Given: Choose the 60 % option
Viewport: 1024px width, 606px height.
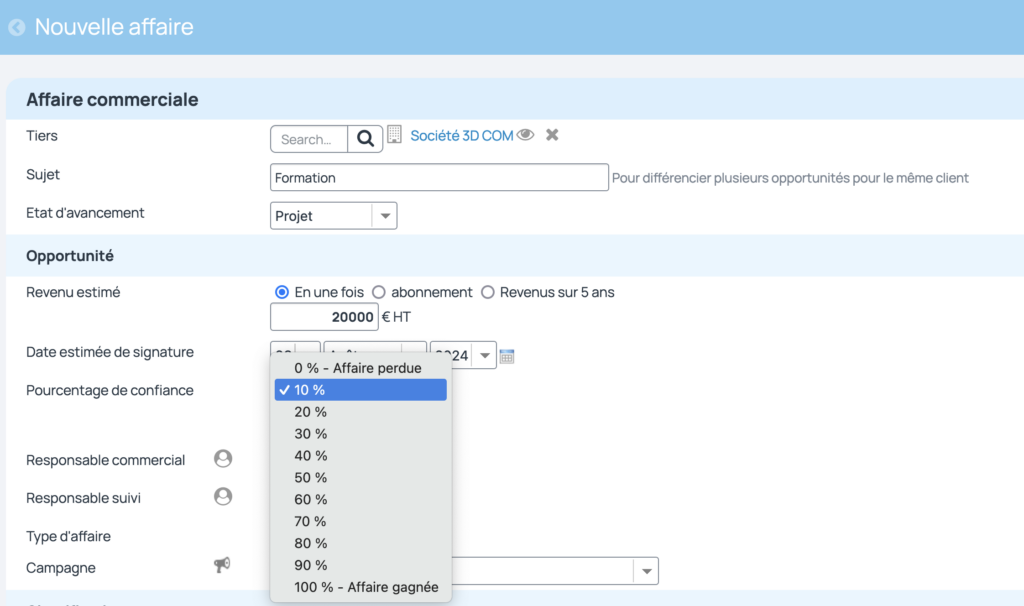Looking at the screenshot, I should click(x=360, y=500).
